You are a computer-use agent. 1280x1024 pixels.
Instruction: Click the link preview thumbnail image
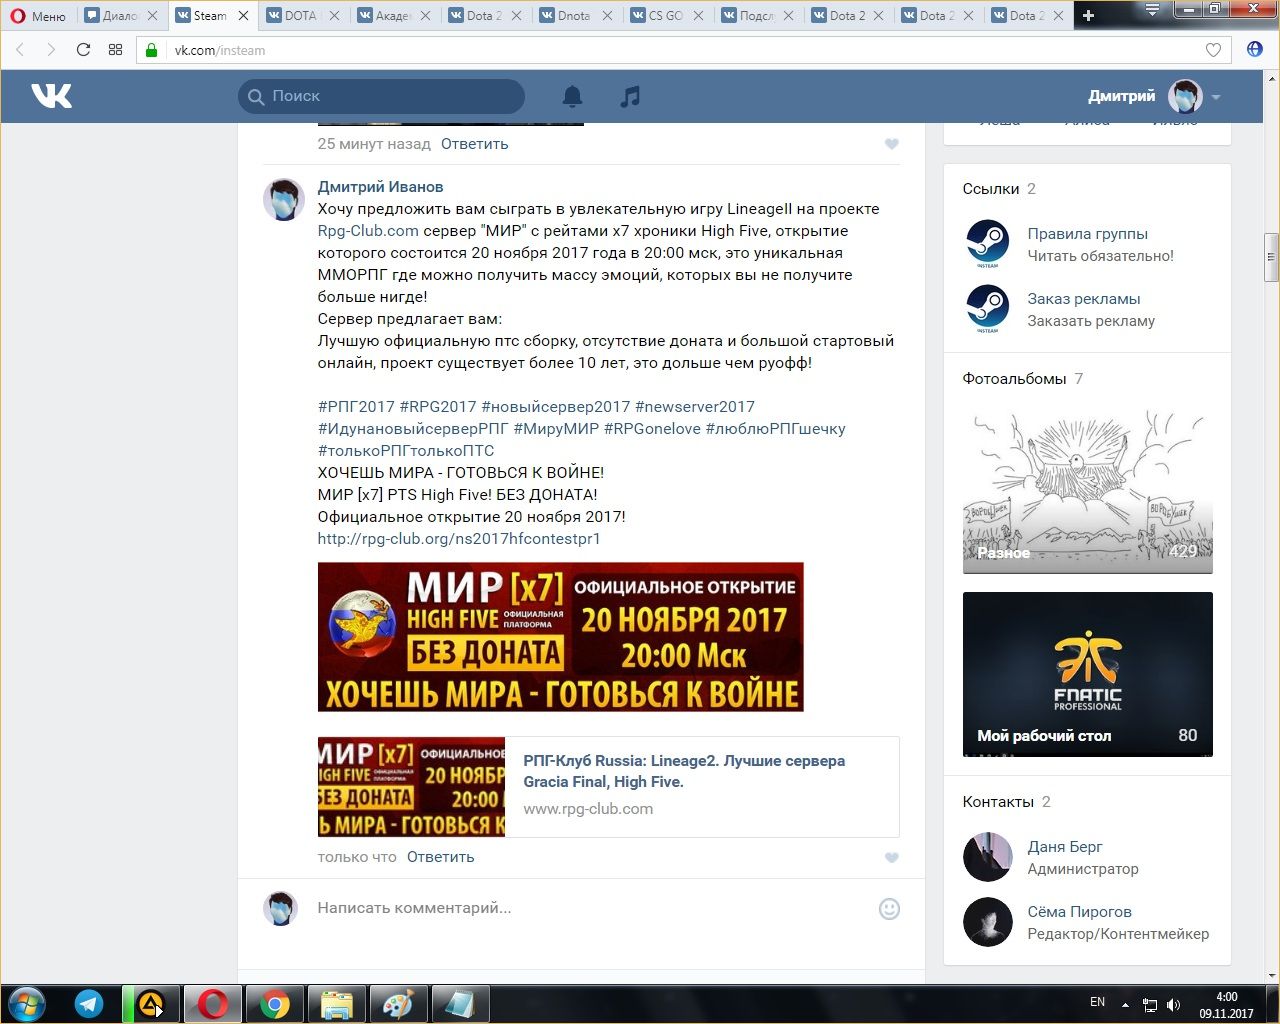click(411, 787)
